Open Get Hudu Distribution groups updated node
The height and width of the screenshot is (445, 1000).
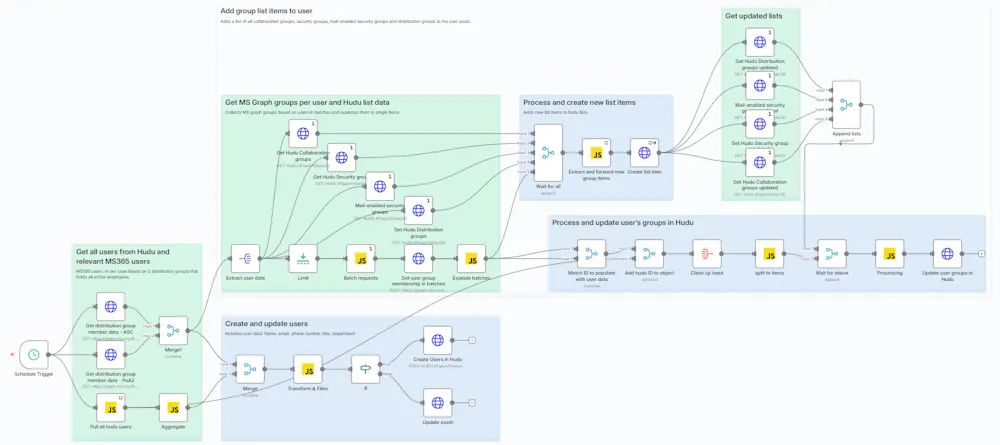click(x=760, y=42)
